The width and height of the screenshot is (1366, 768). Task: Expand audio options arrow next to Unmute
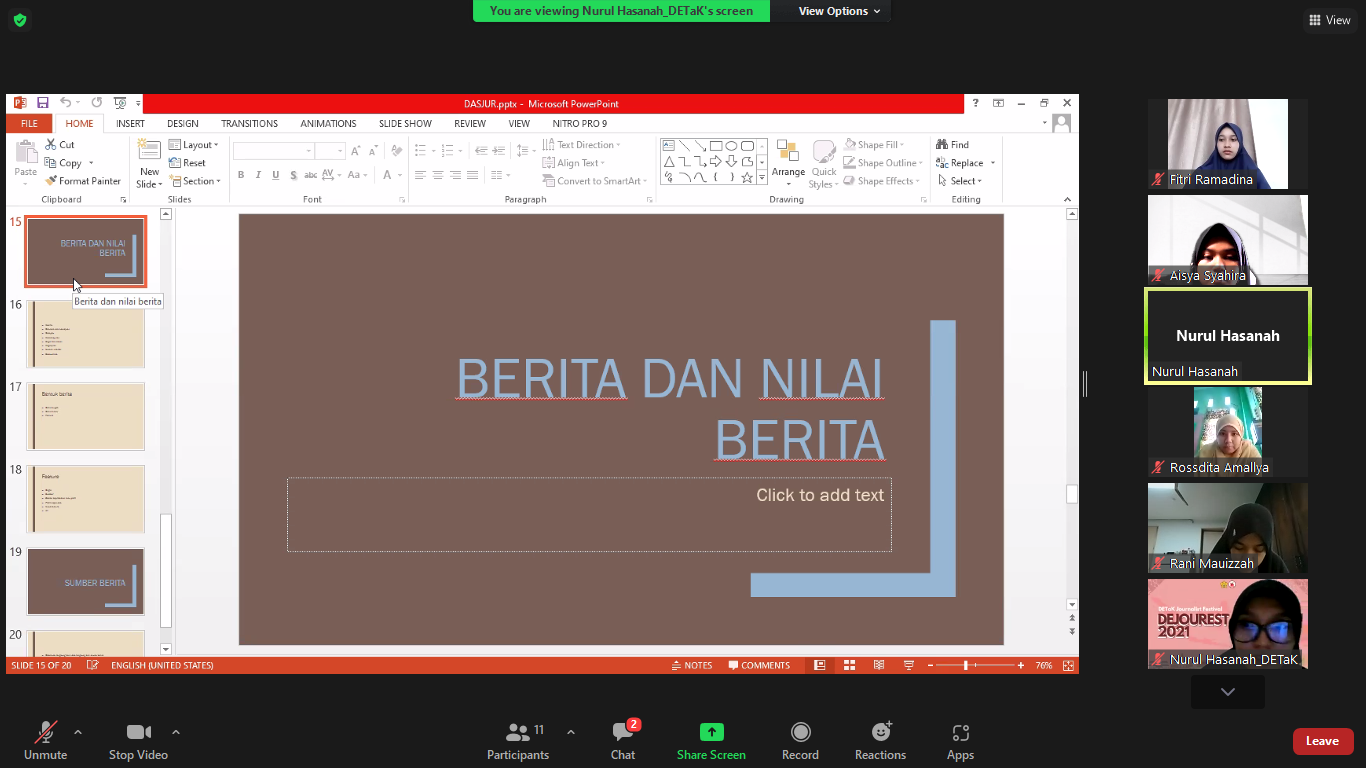[78, 732]
